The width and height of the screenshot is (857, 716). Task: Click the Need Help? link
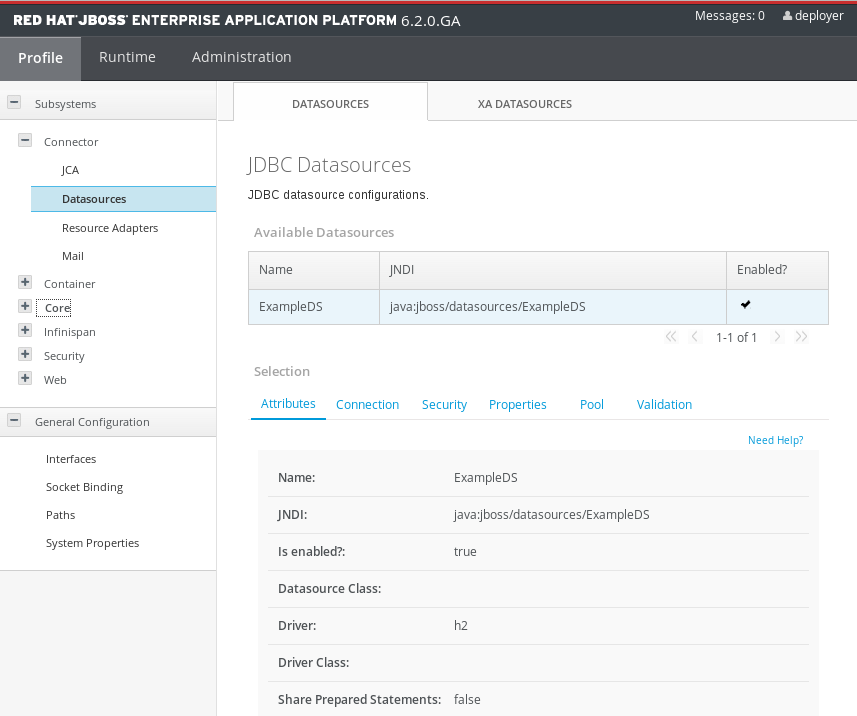(775, 440)
